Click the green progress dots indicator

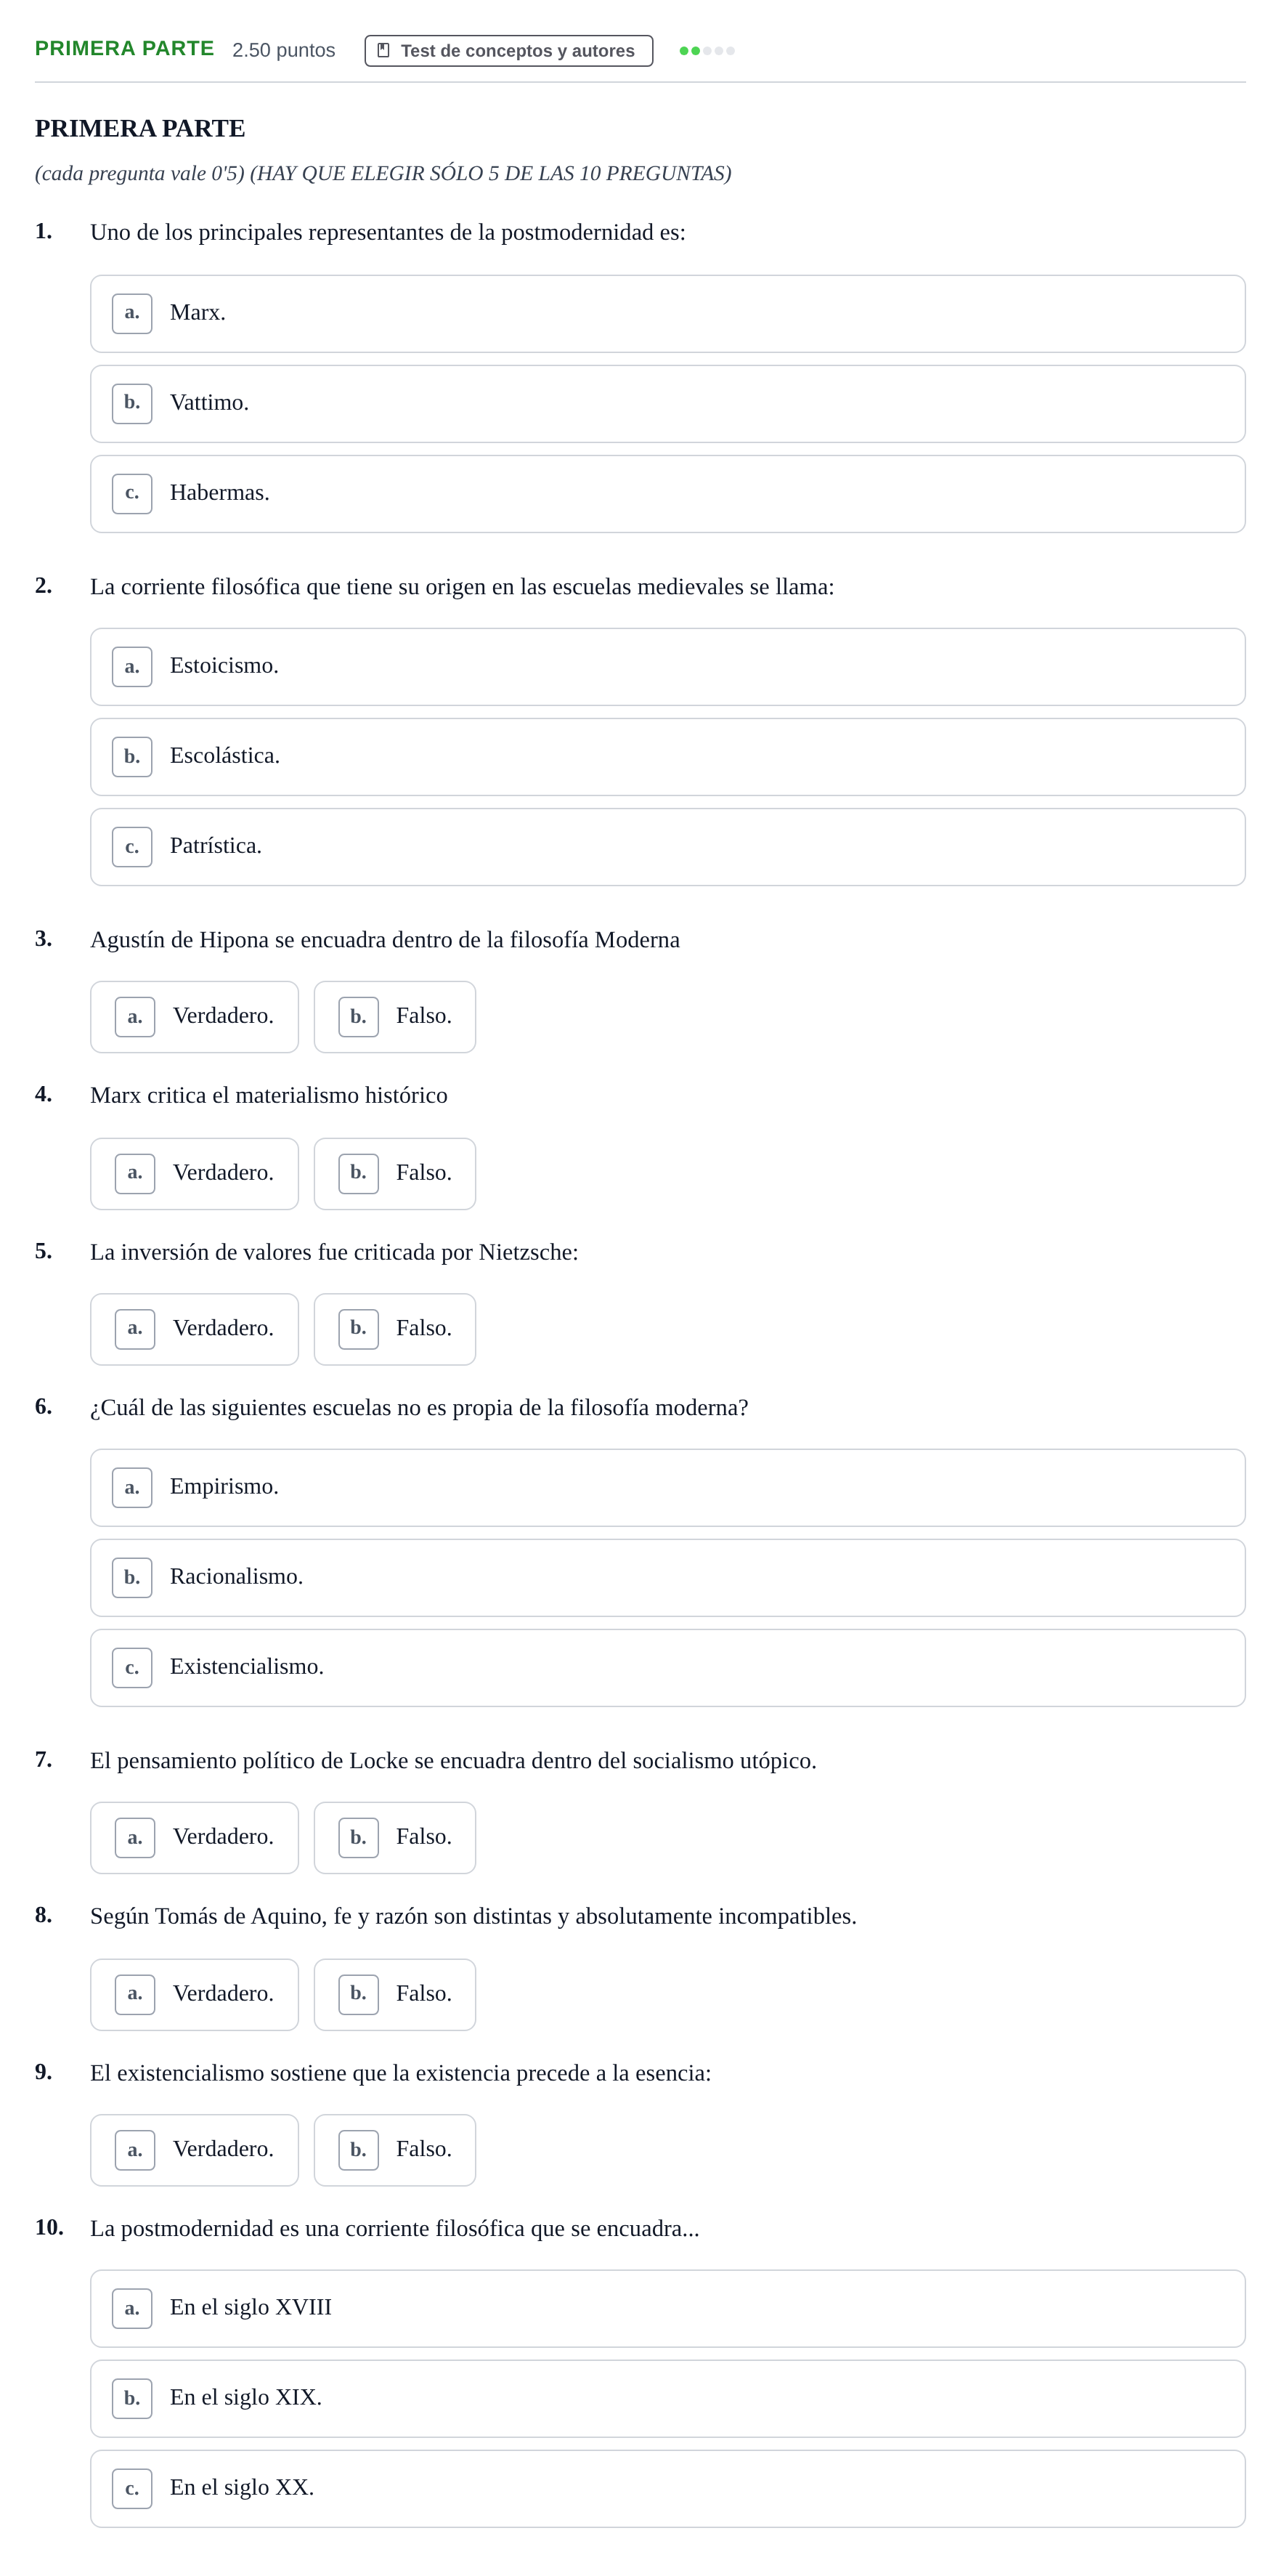[706, 51]
